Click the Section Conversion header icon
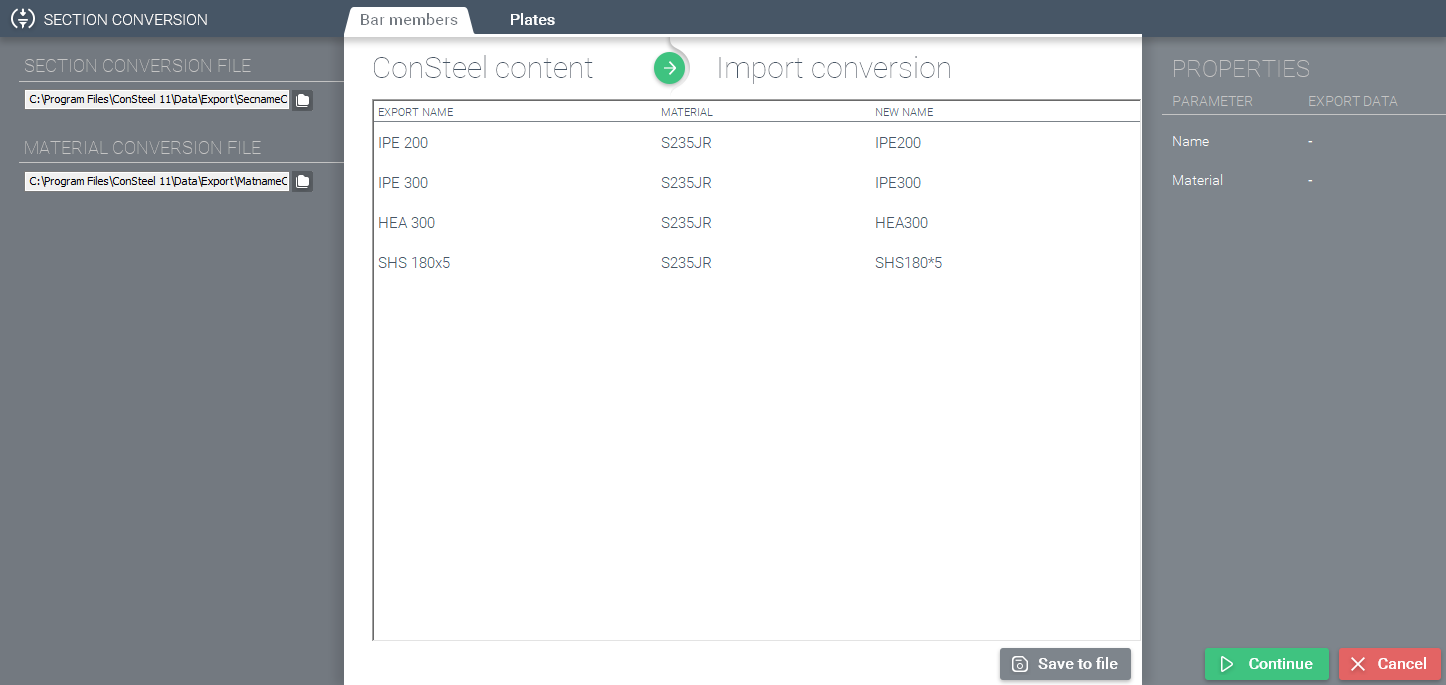Image resolution: width=1446 pixels, height=685 pixels. coord(22,19)
